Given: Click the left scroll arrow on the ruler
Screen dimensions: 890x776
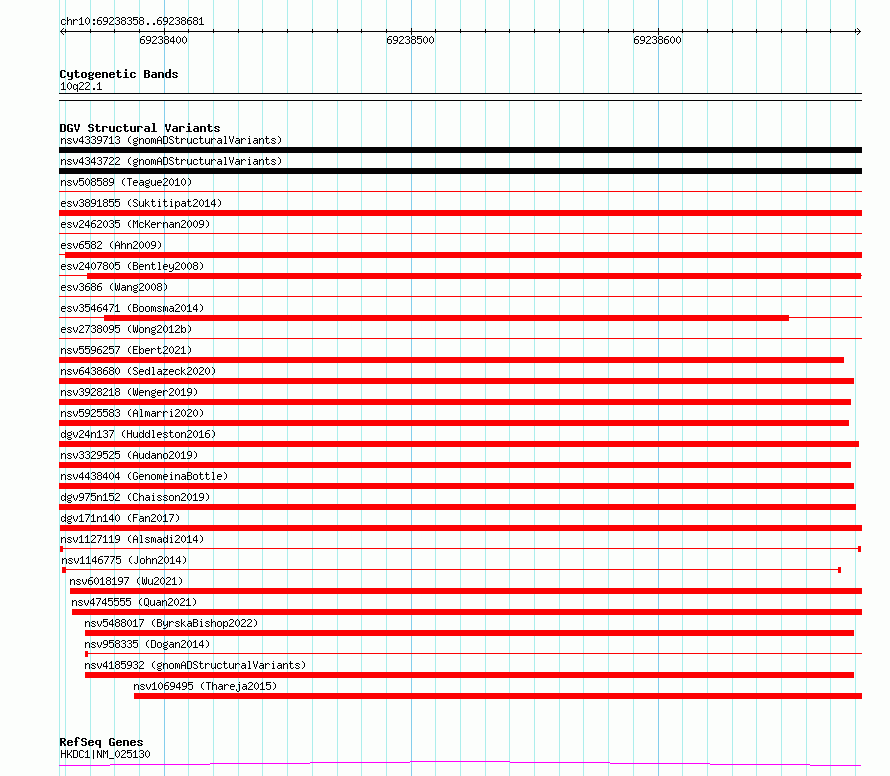Looking at the screenshot, I should [63, 32].
